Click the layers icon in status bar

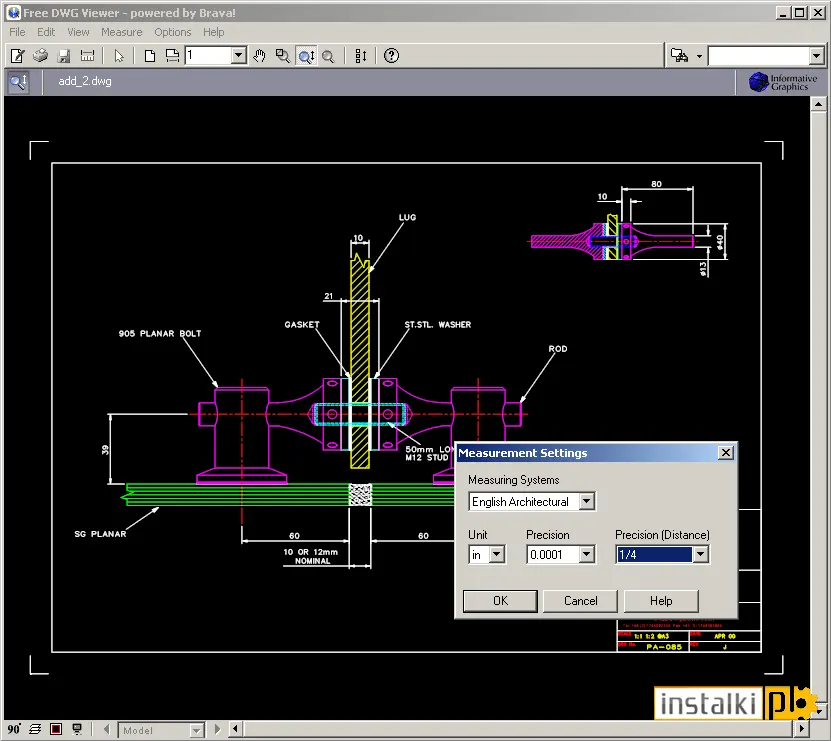coord(35,729)
